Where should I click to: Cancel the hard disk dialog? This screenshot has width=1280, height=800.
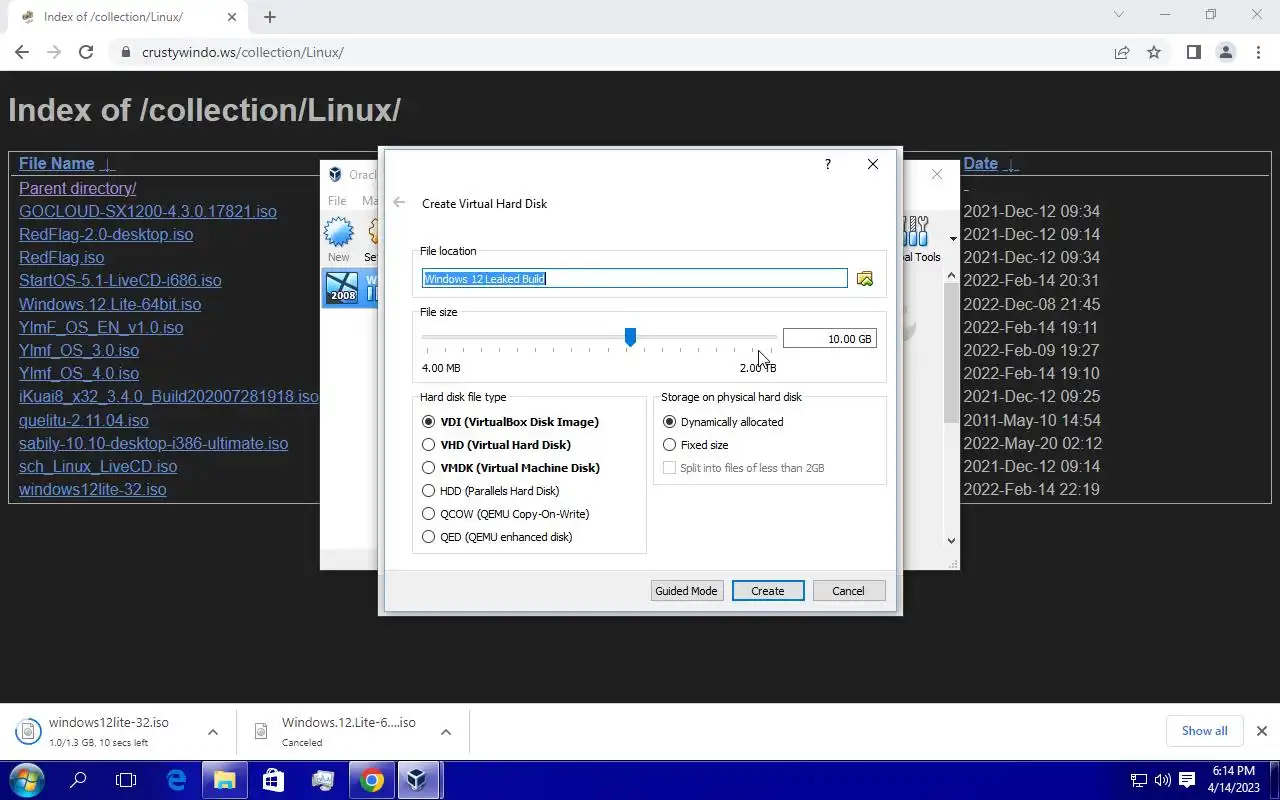click(x=848, y=591)
